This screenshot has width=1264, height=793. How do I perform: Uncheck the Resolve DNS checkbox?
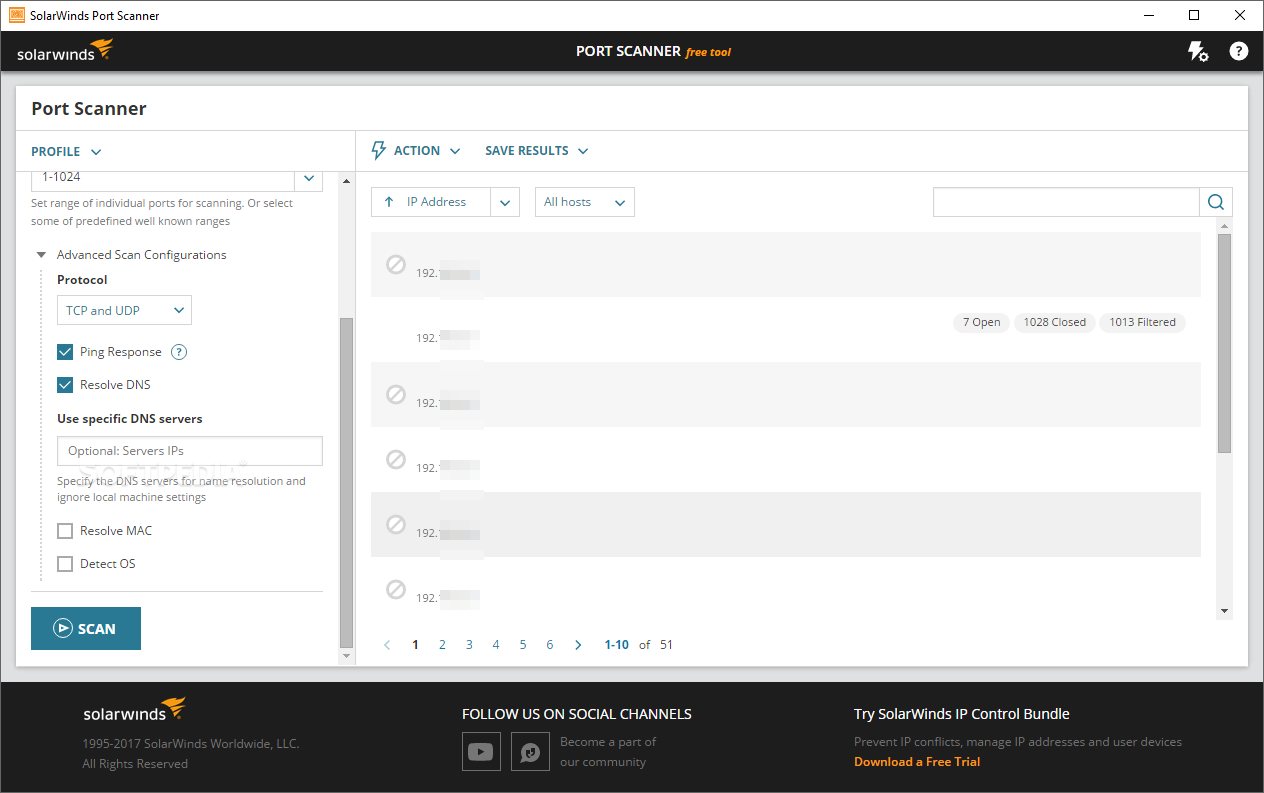point(65,385)
